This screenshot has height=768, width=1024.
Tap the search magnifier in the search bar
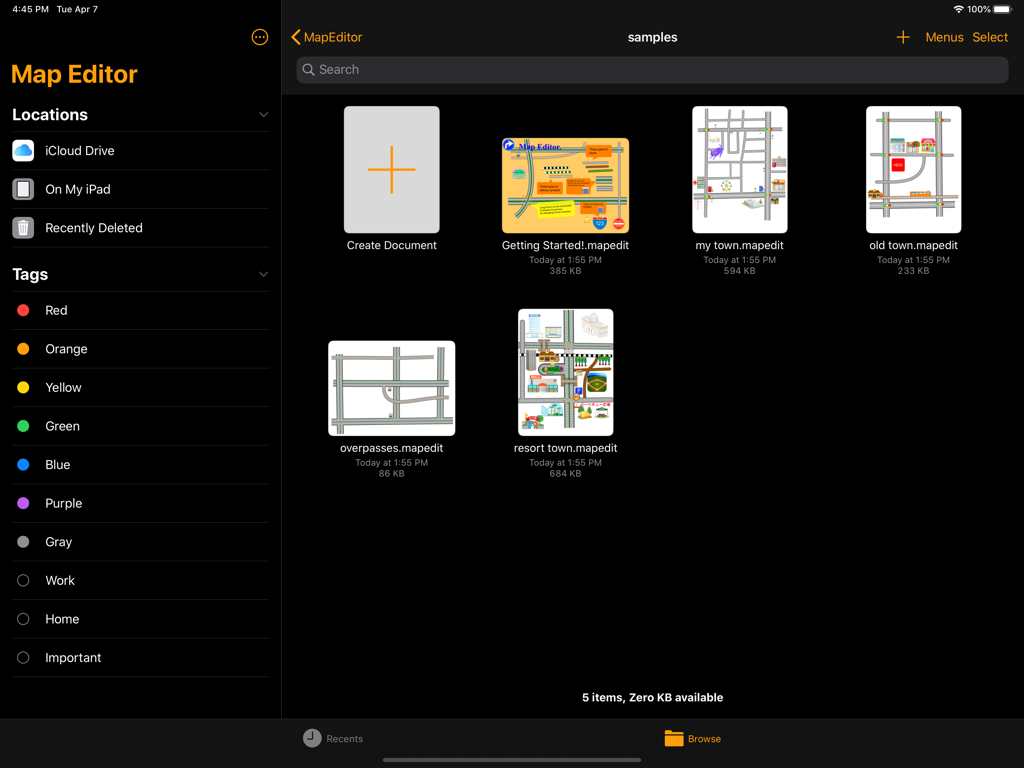coord(308,70)
